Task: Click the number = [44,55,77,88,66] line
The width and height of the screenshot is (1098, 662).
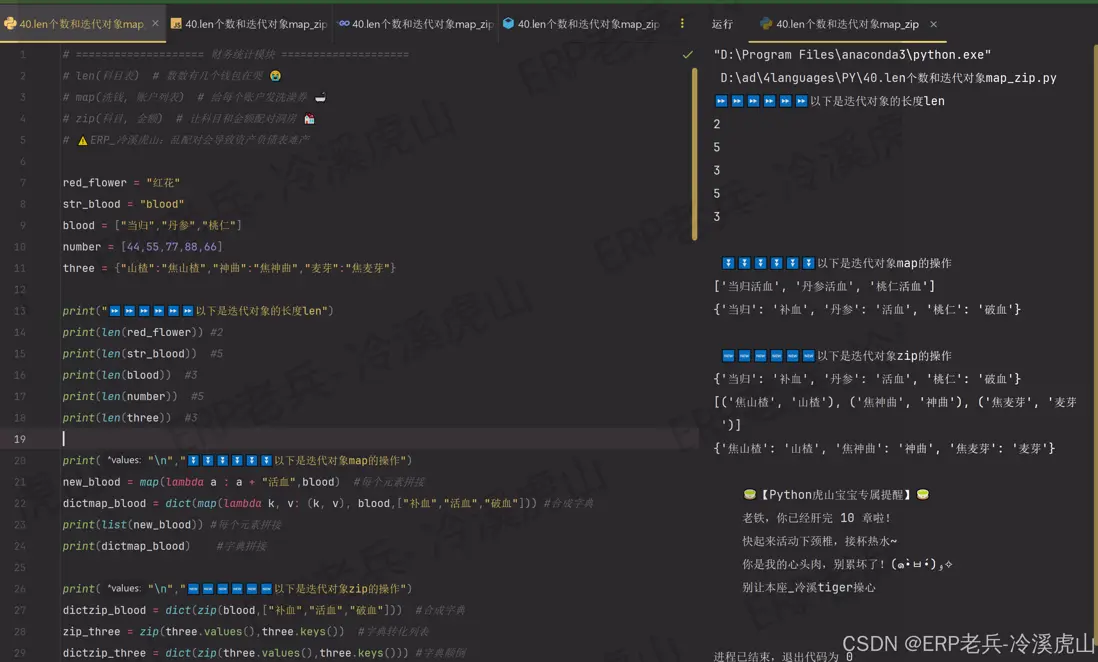Action: tap(142, 247)
